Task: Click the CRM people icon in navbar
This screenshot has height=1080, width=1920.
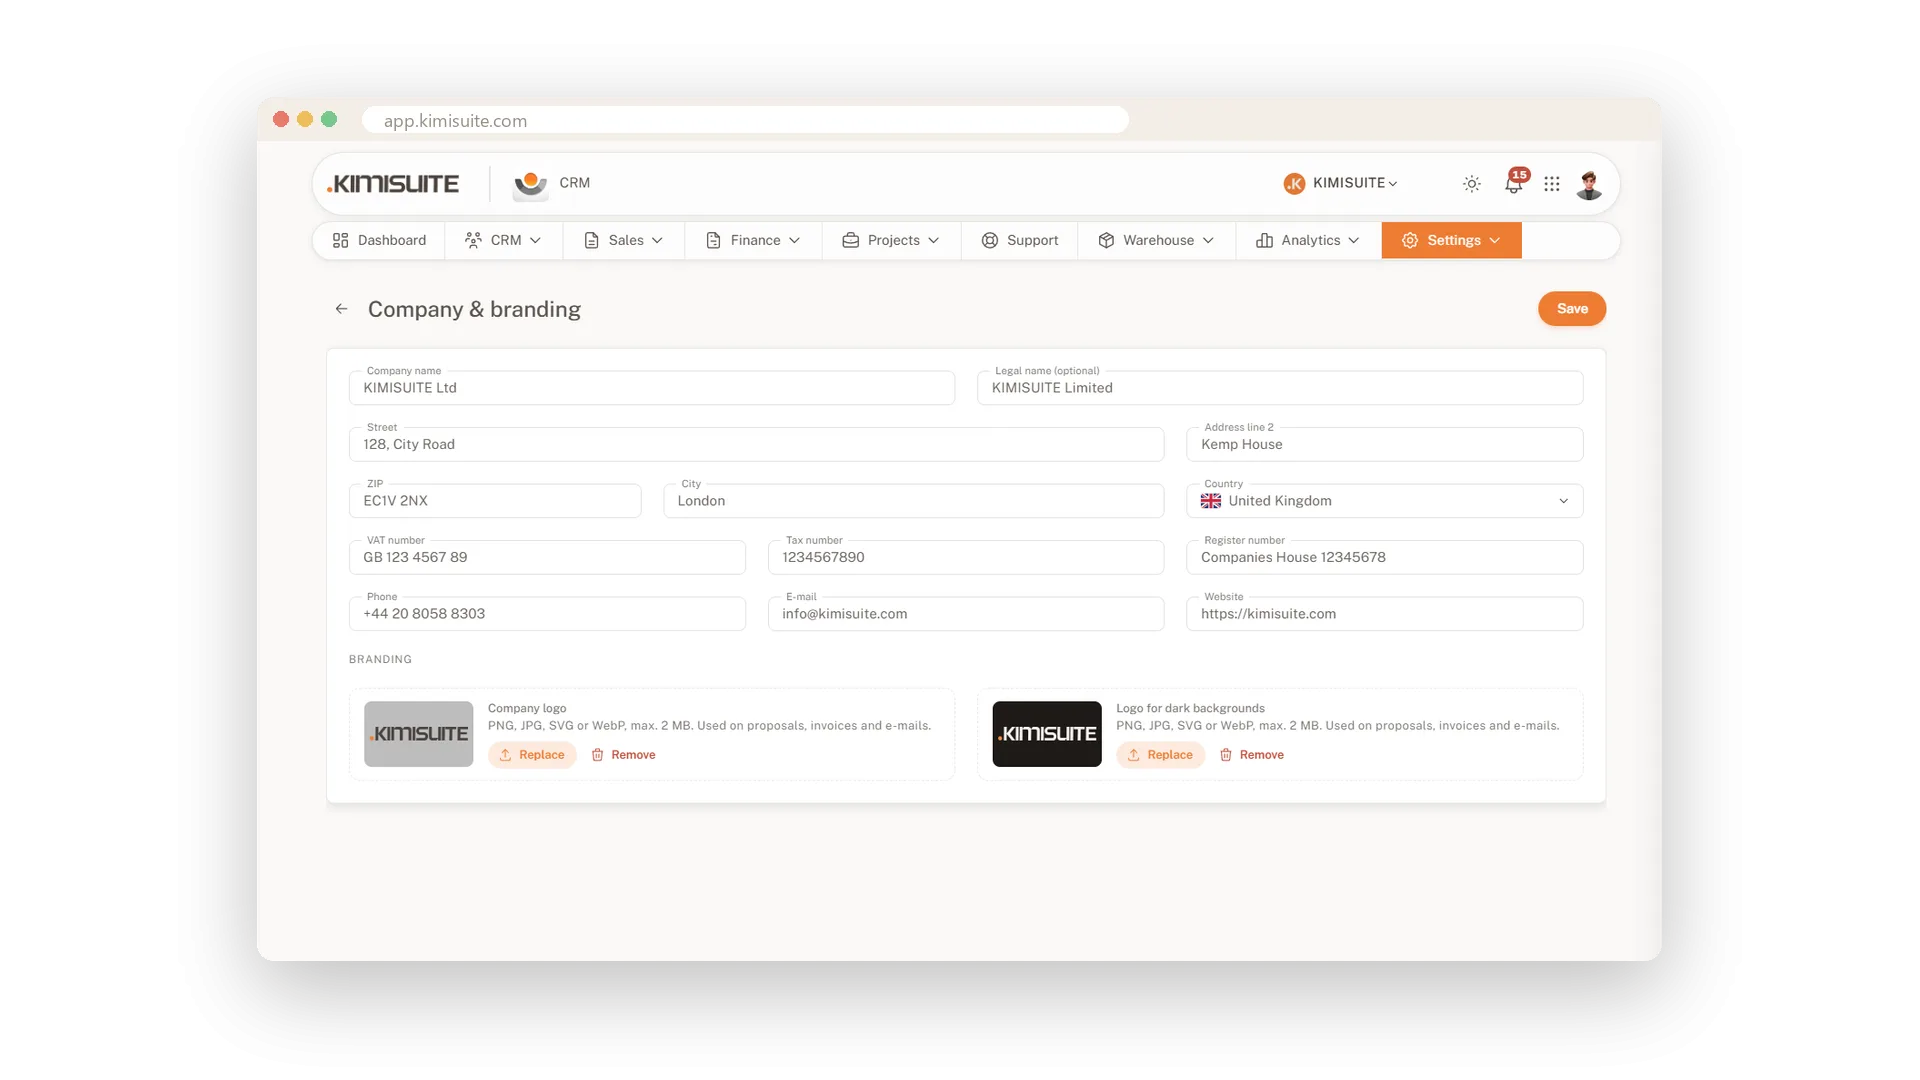Action: tap(473, 240)
